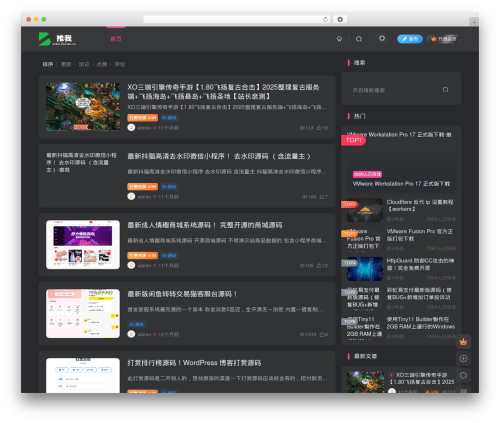This screenshot has width=500, height=423.
Task: Click admin avatar on XO三端引擎 post
Action: pyautogui.click(x=131, y=128)
